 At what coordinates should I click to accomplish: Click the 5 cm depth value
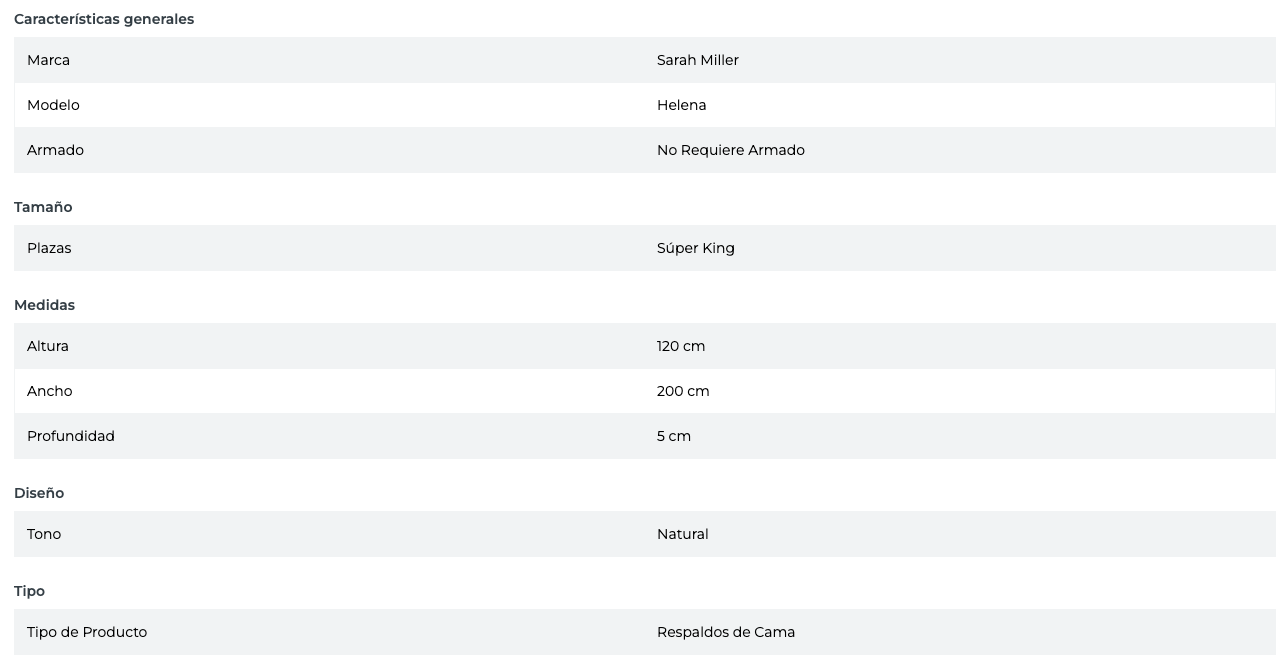[x=673, y=436]
